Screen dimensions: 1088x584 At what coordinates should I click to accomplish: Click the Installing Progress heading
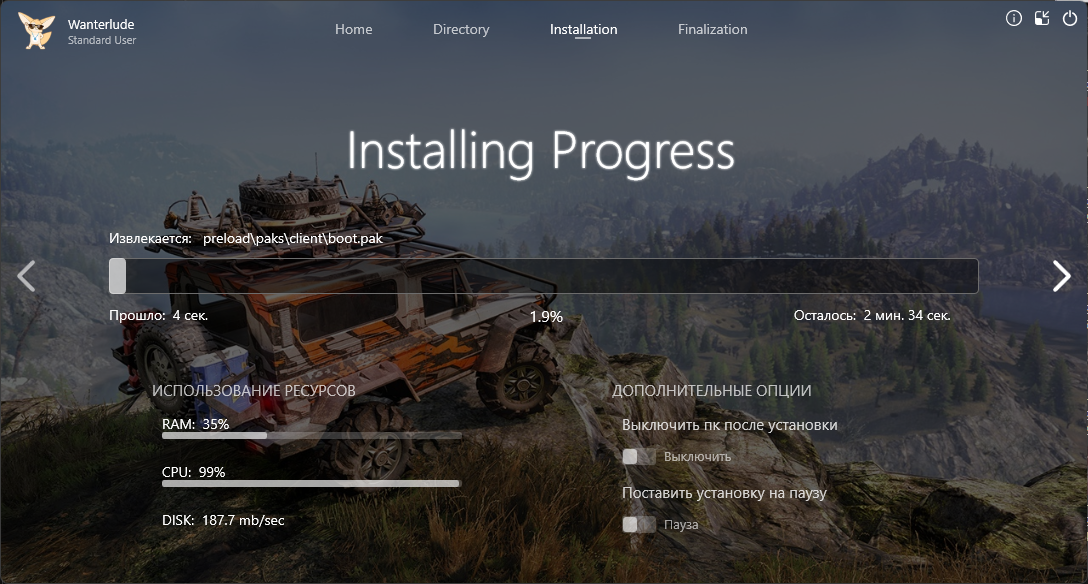point(541,151)
